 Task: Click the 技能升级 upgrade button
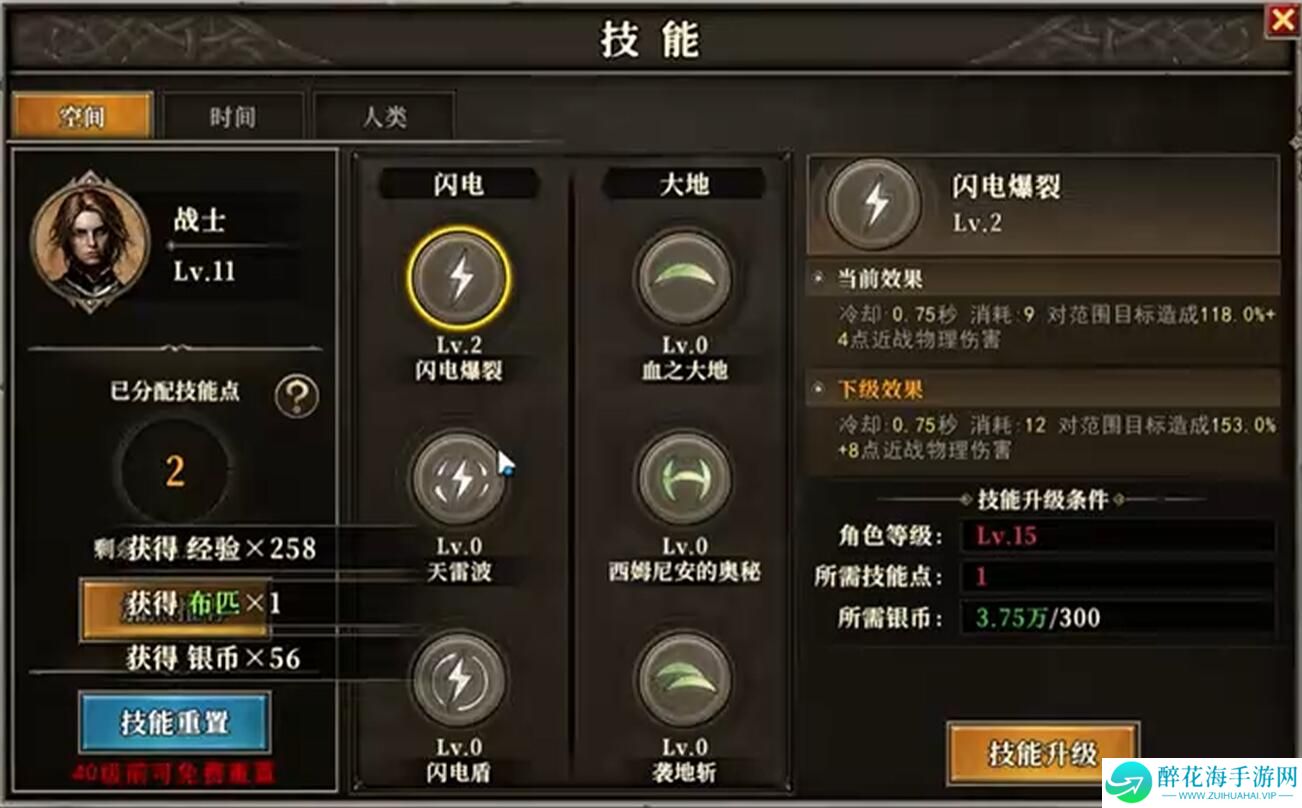(1043, 753)
